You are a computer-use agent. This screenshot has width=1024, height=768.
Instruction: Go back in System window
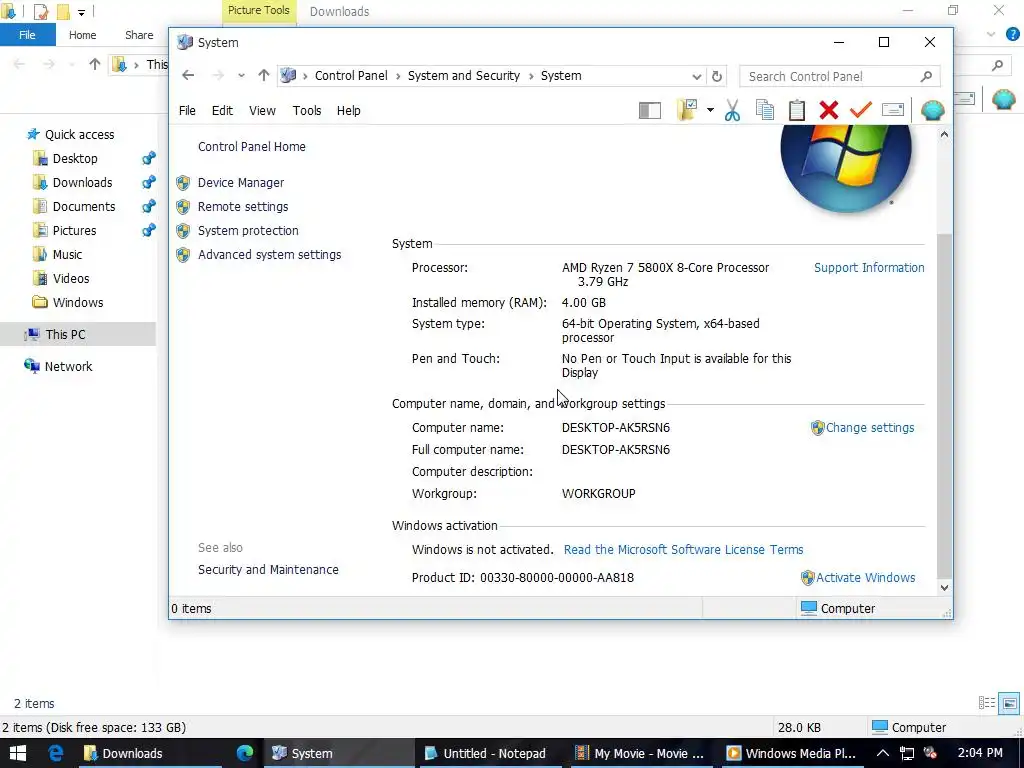[x=188, y=76]
